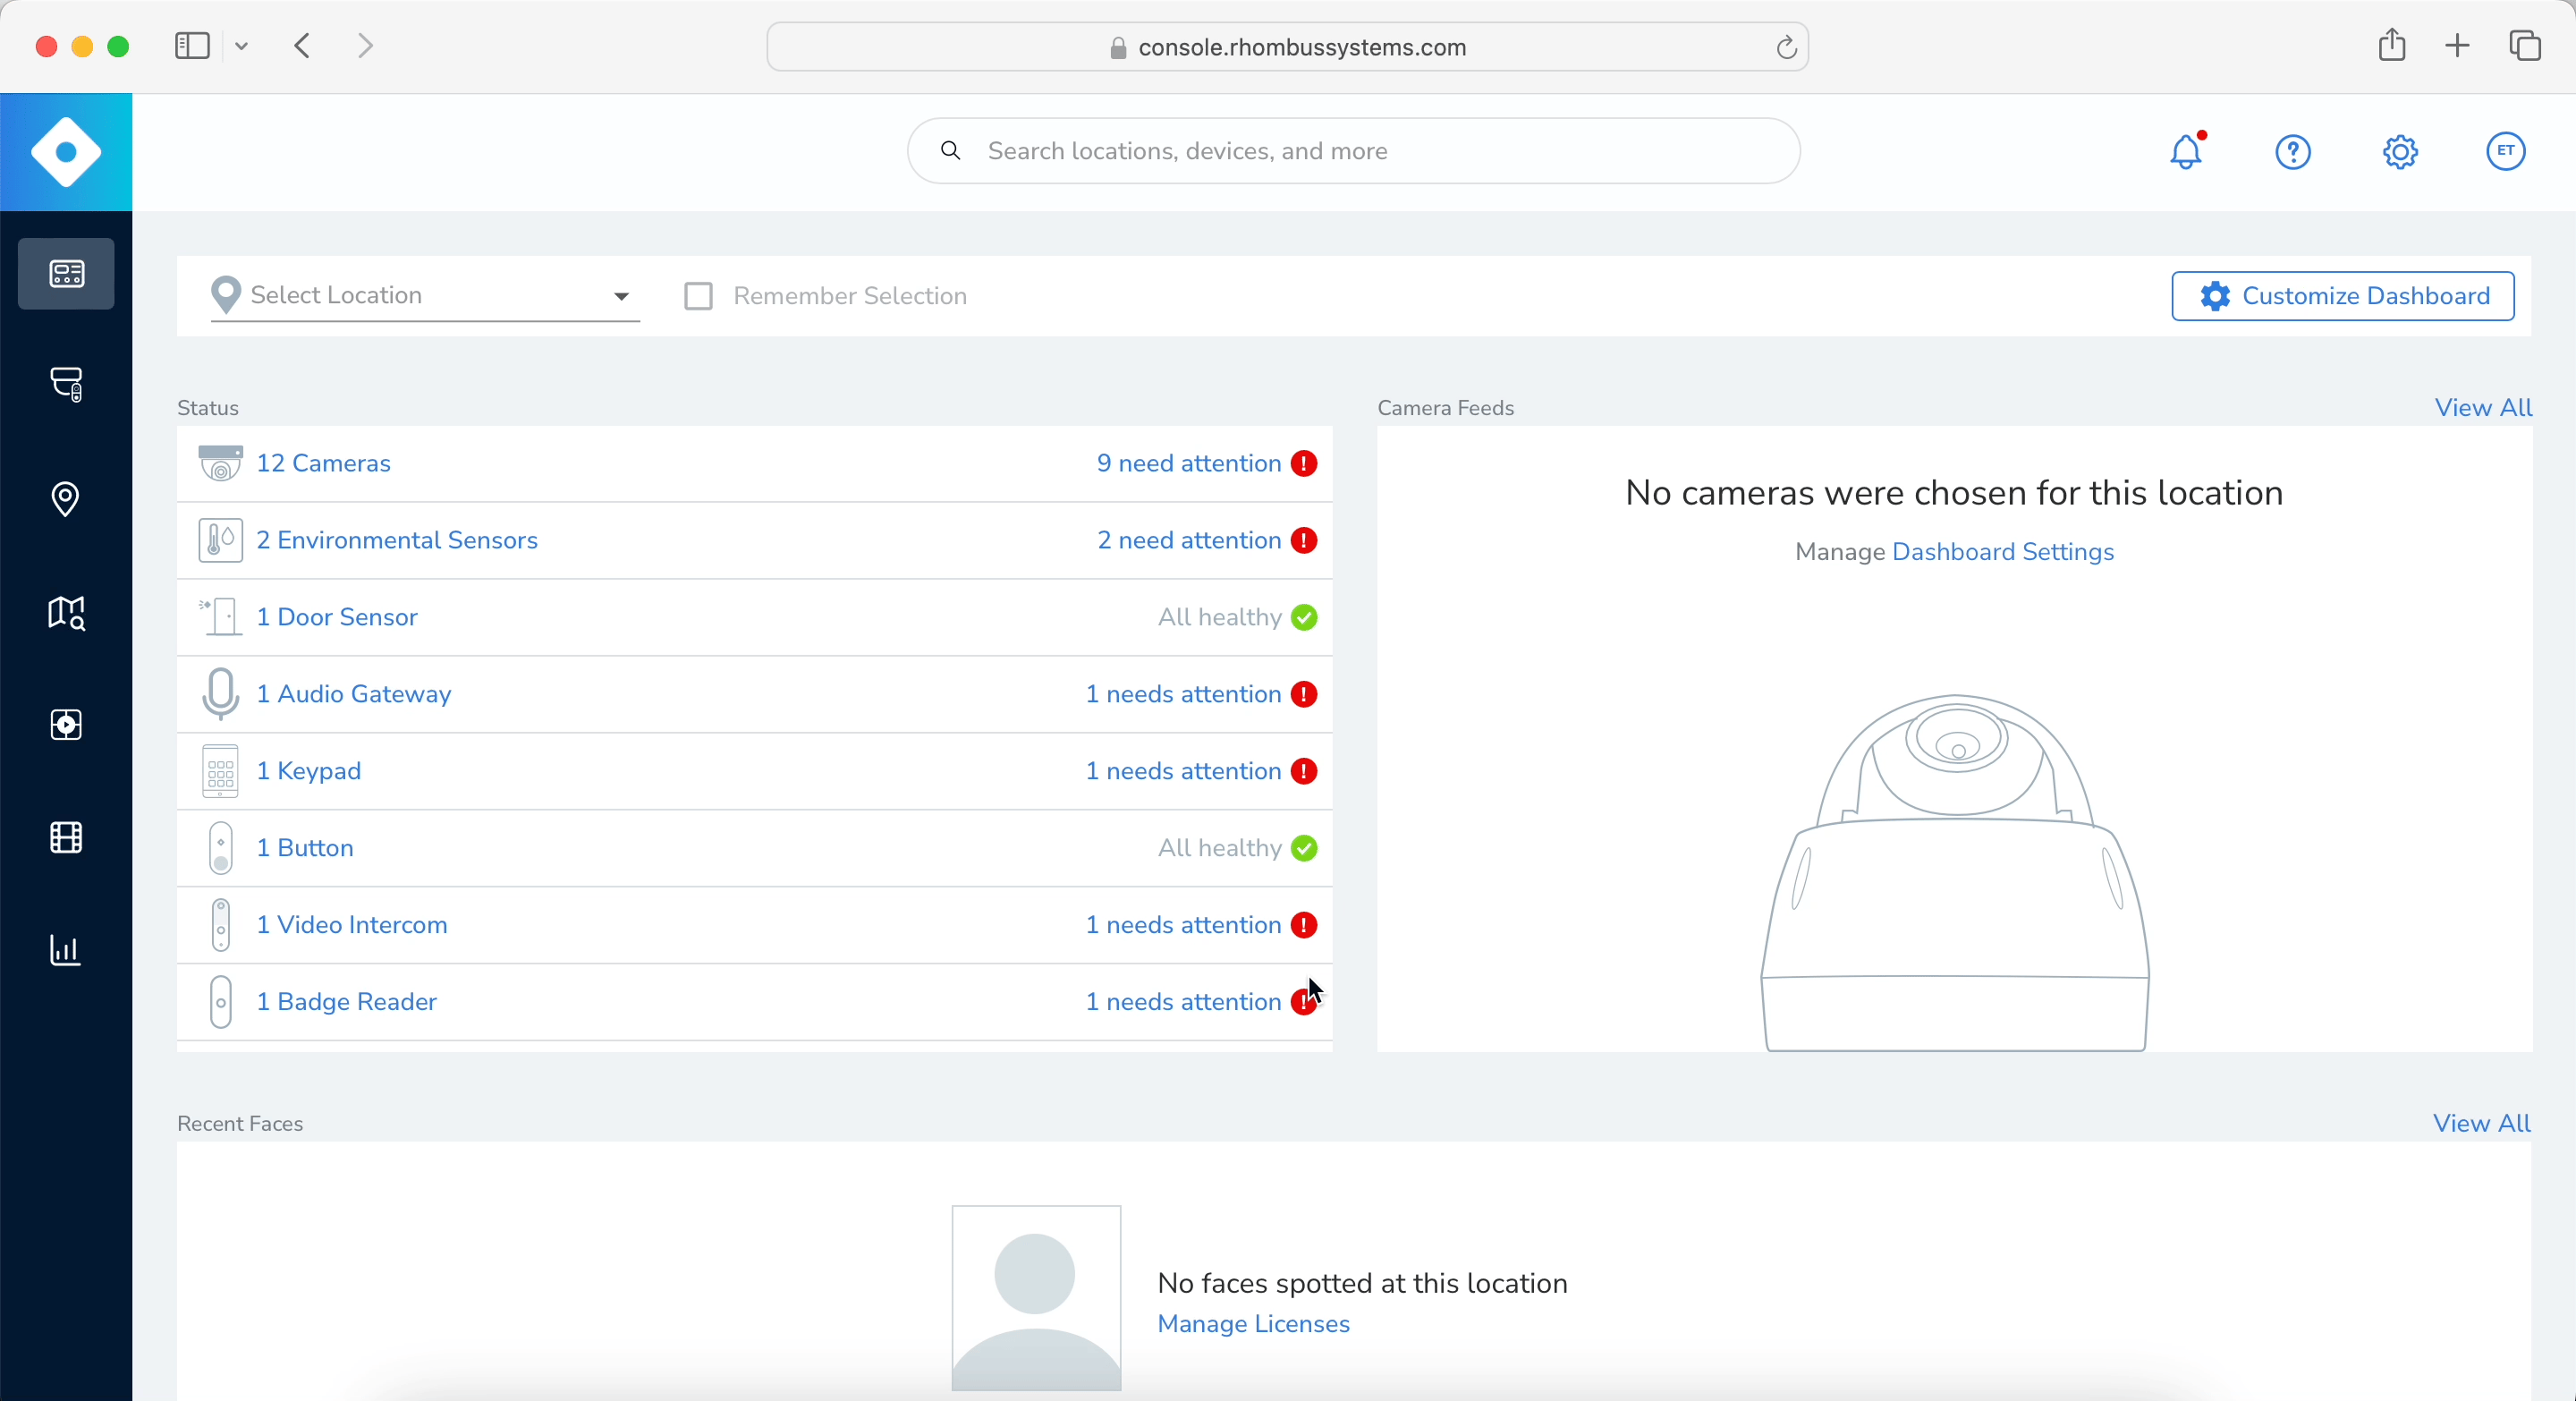The height and width of the screenshot is (1401, 2576).
Task: Focus the search locations and devices field
Action: pos(1353,151)
